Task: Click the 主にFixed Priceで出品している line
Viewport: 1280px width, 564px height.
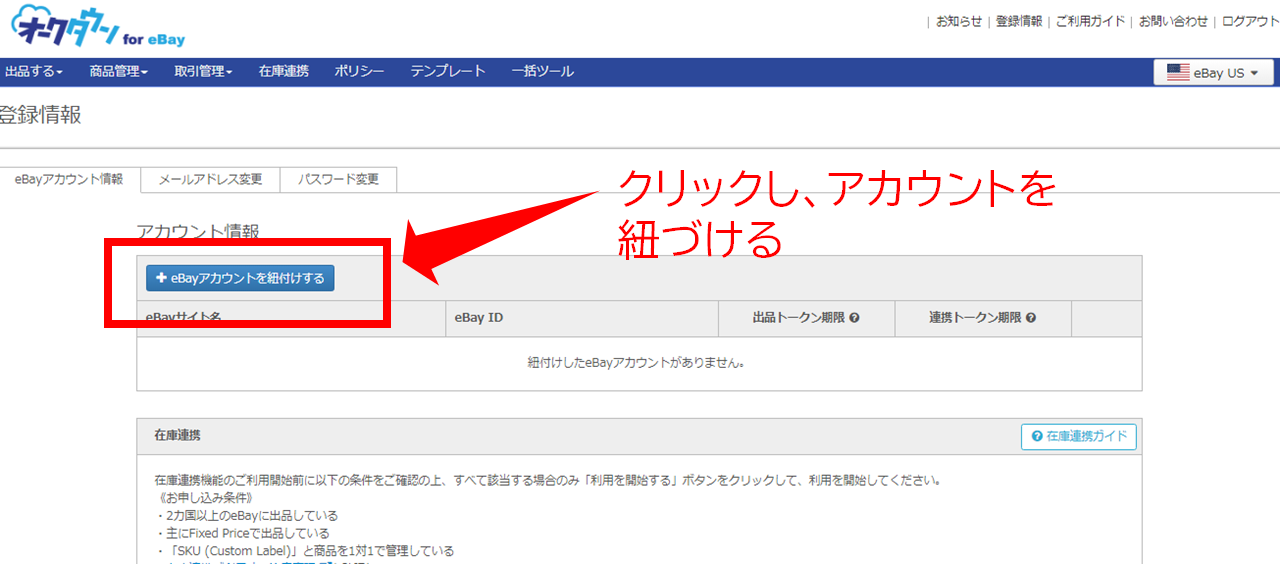Action: point(242,533)
